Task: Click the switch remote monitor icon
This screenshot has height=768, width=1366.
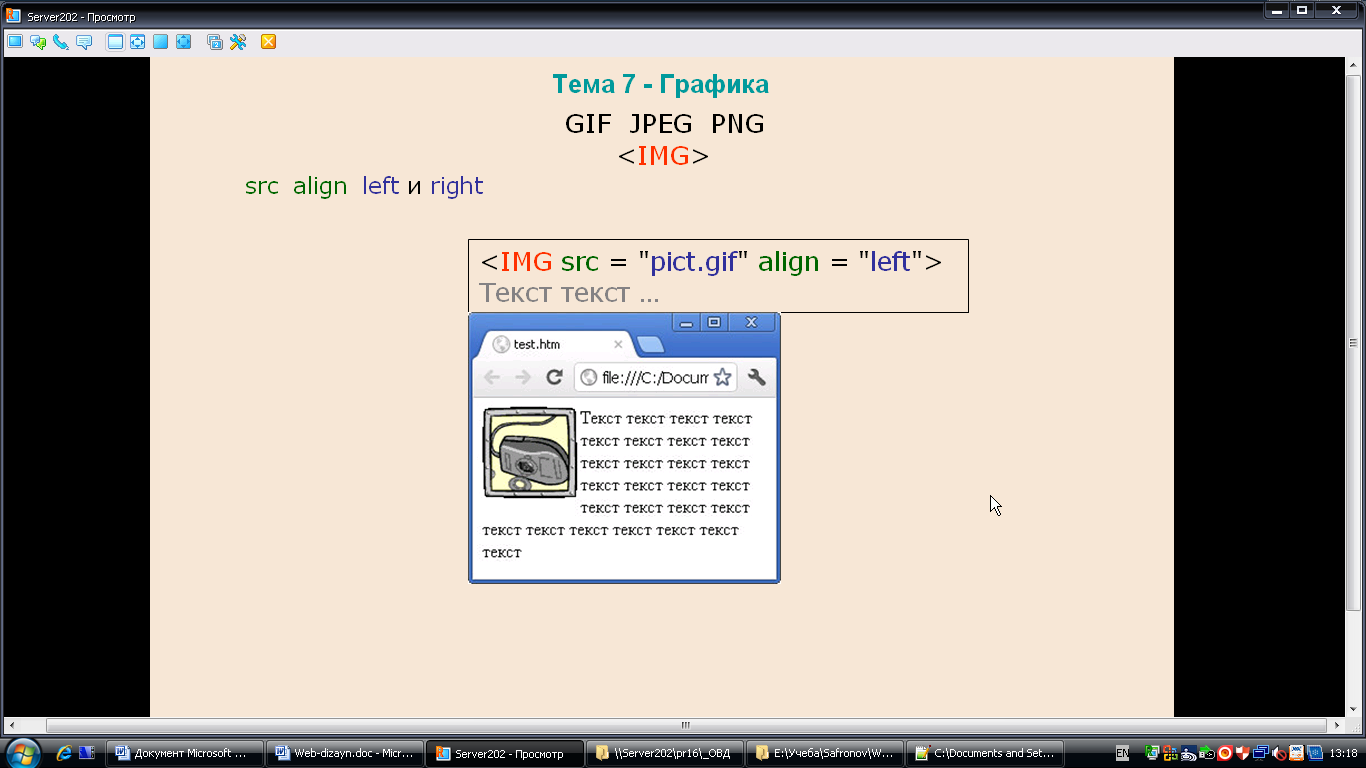Action: point(214,42)
